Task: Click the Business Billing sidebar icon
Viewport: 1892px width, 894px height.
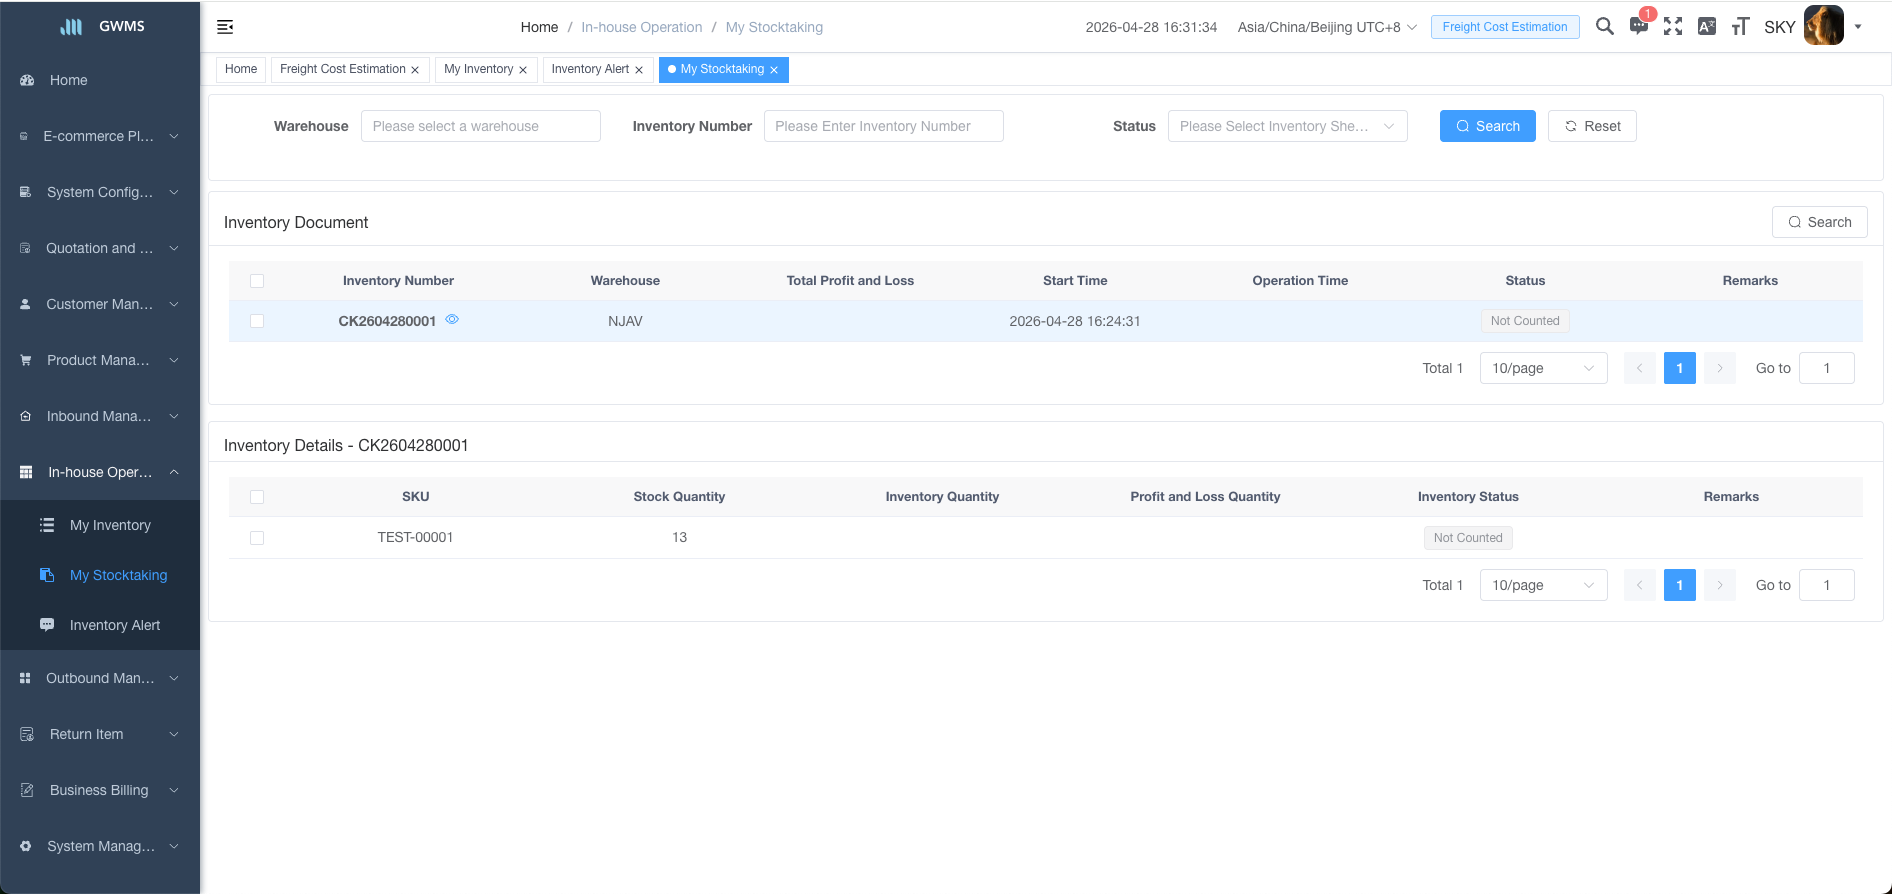Action: tap(27, 790)
